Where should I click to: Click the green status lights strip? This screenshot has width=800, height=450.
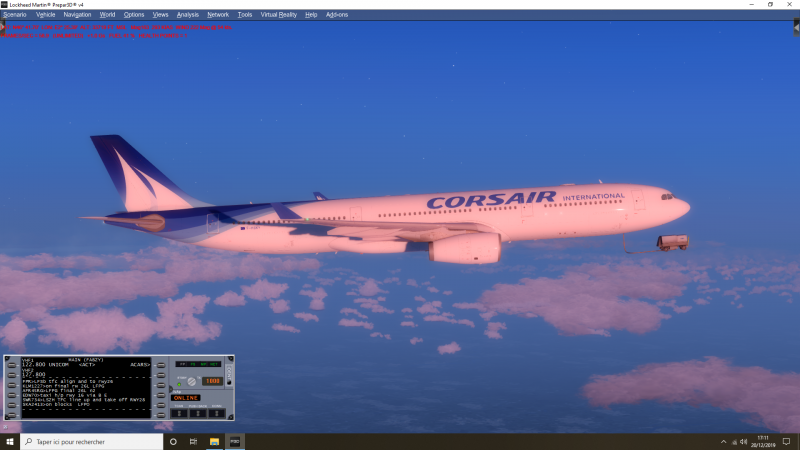pos(198,364)
